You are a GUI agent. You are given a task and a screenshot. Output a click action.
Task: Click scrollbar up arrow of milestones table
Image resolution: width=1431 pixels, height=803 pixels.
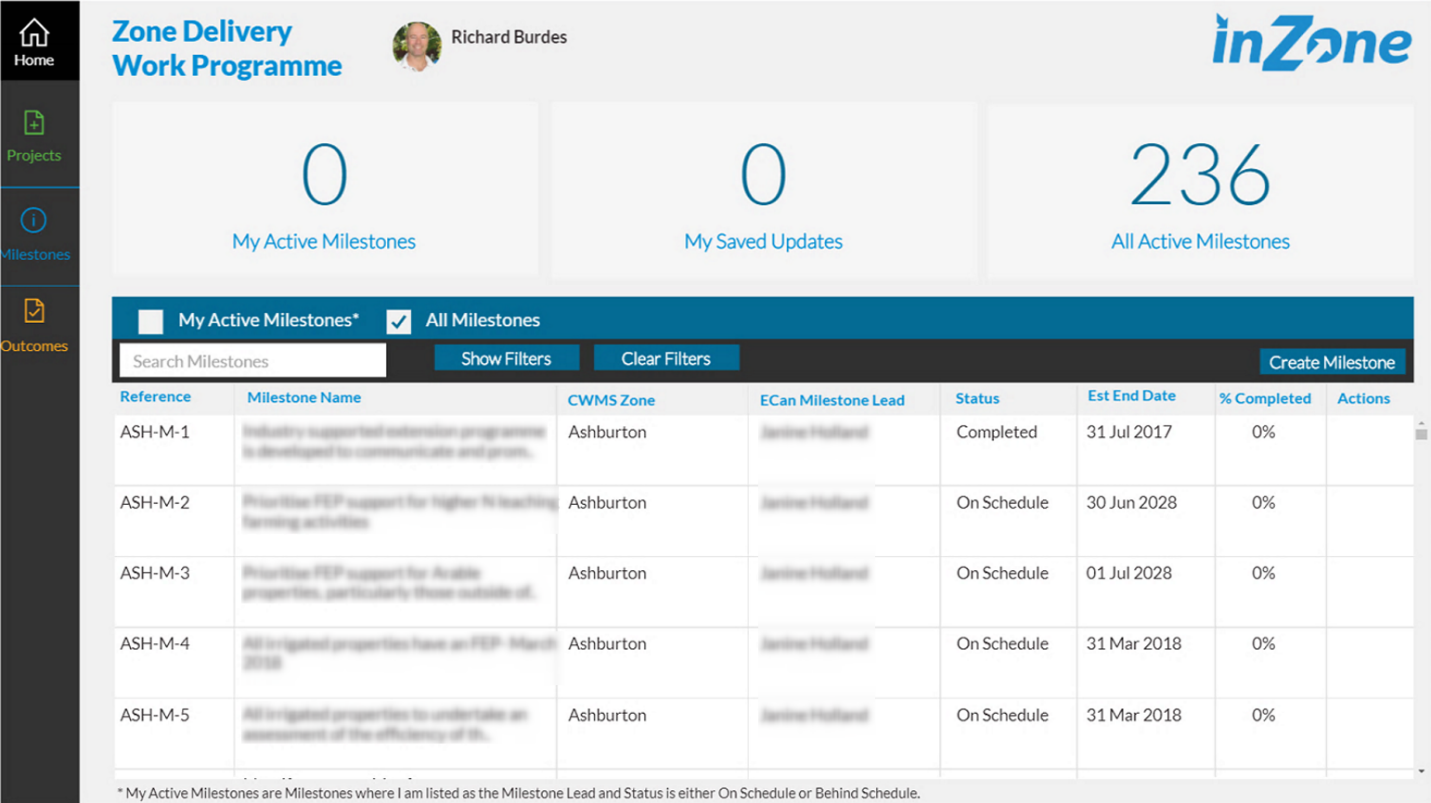pyautogui.click(x=1421, y=424)
